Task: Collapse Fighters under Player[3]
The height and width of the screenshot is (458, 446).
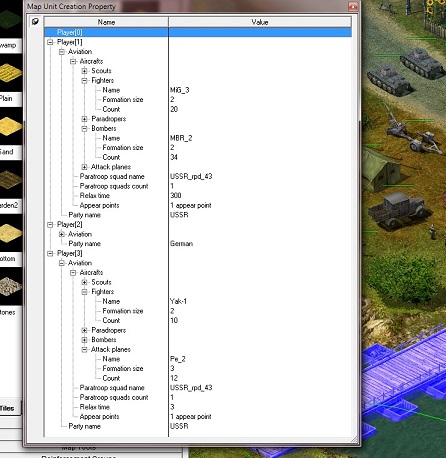Action: (x=85, y=292)
